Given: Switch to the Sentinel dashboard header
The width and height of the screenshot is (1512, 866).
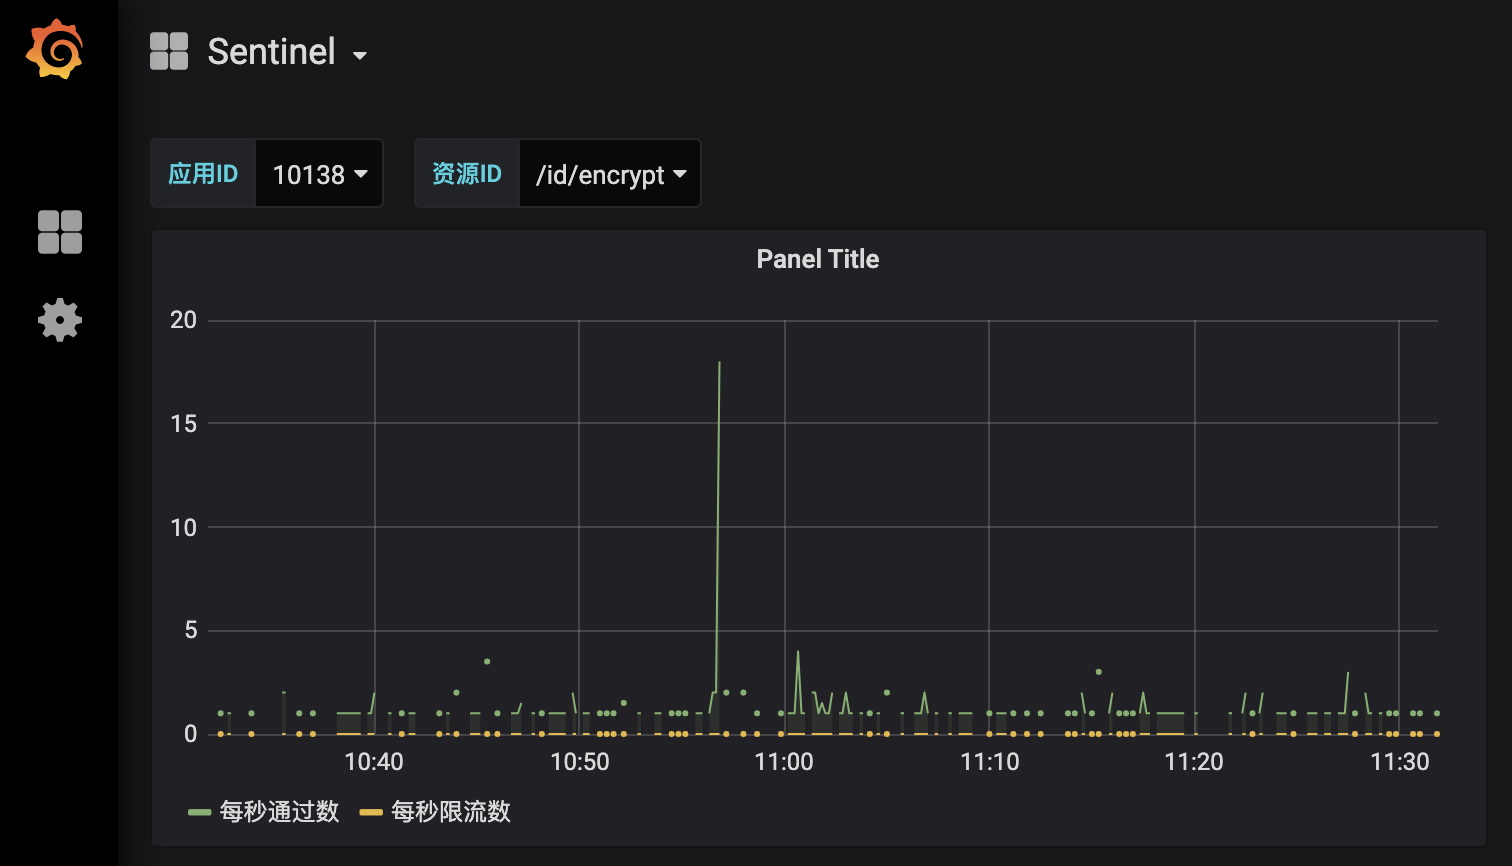Looking at the screenshot, I should click(270, 51).
